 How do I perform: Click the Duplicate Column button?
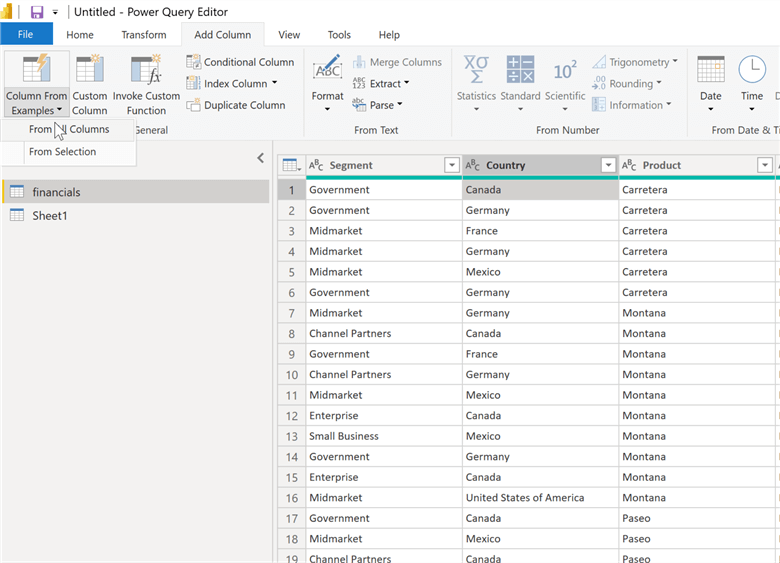click(x=236, y=105)
